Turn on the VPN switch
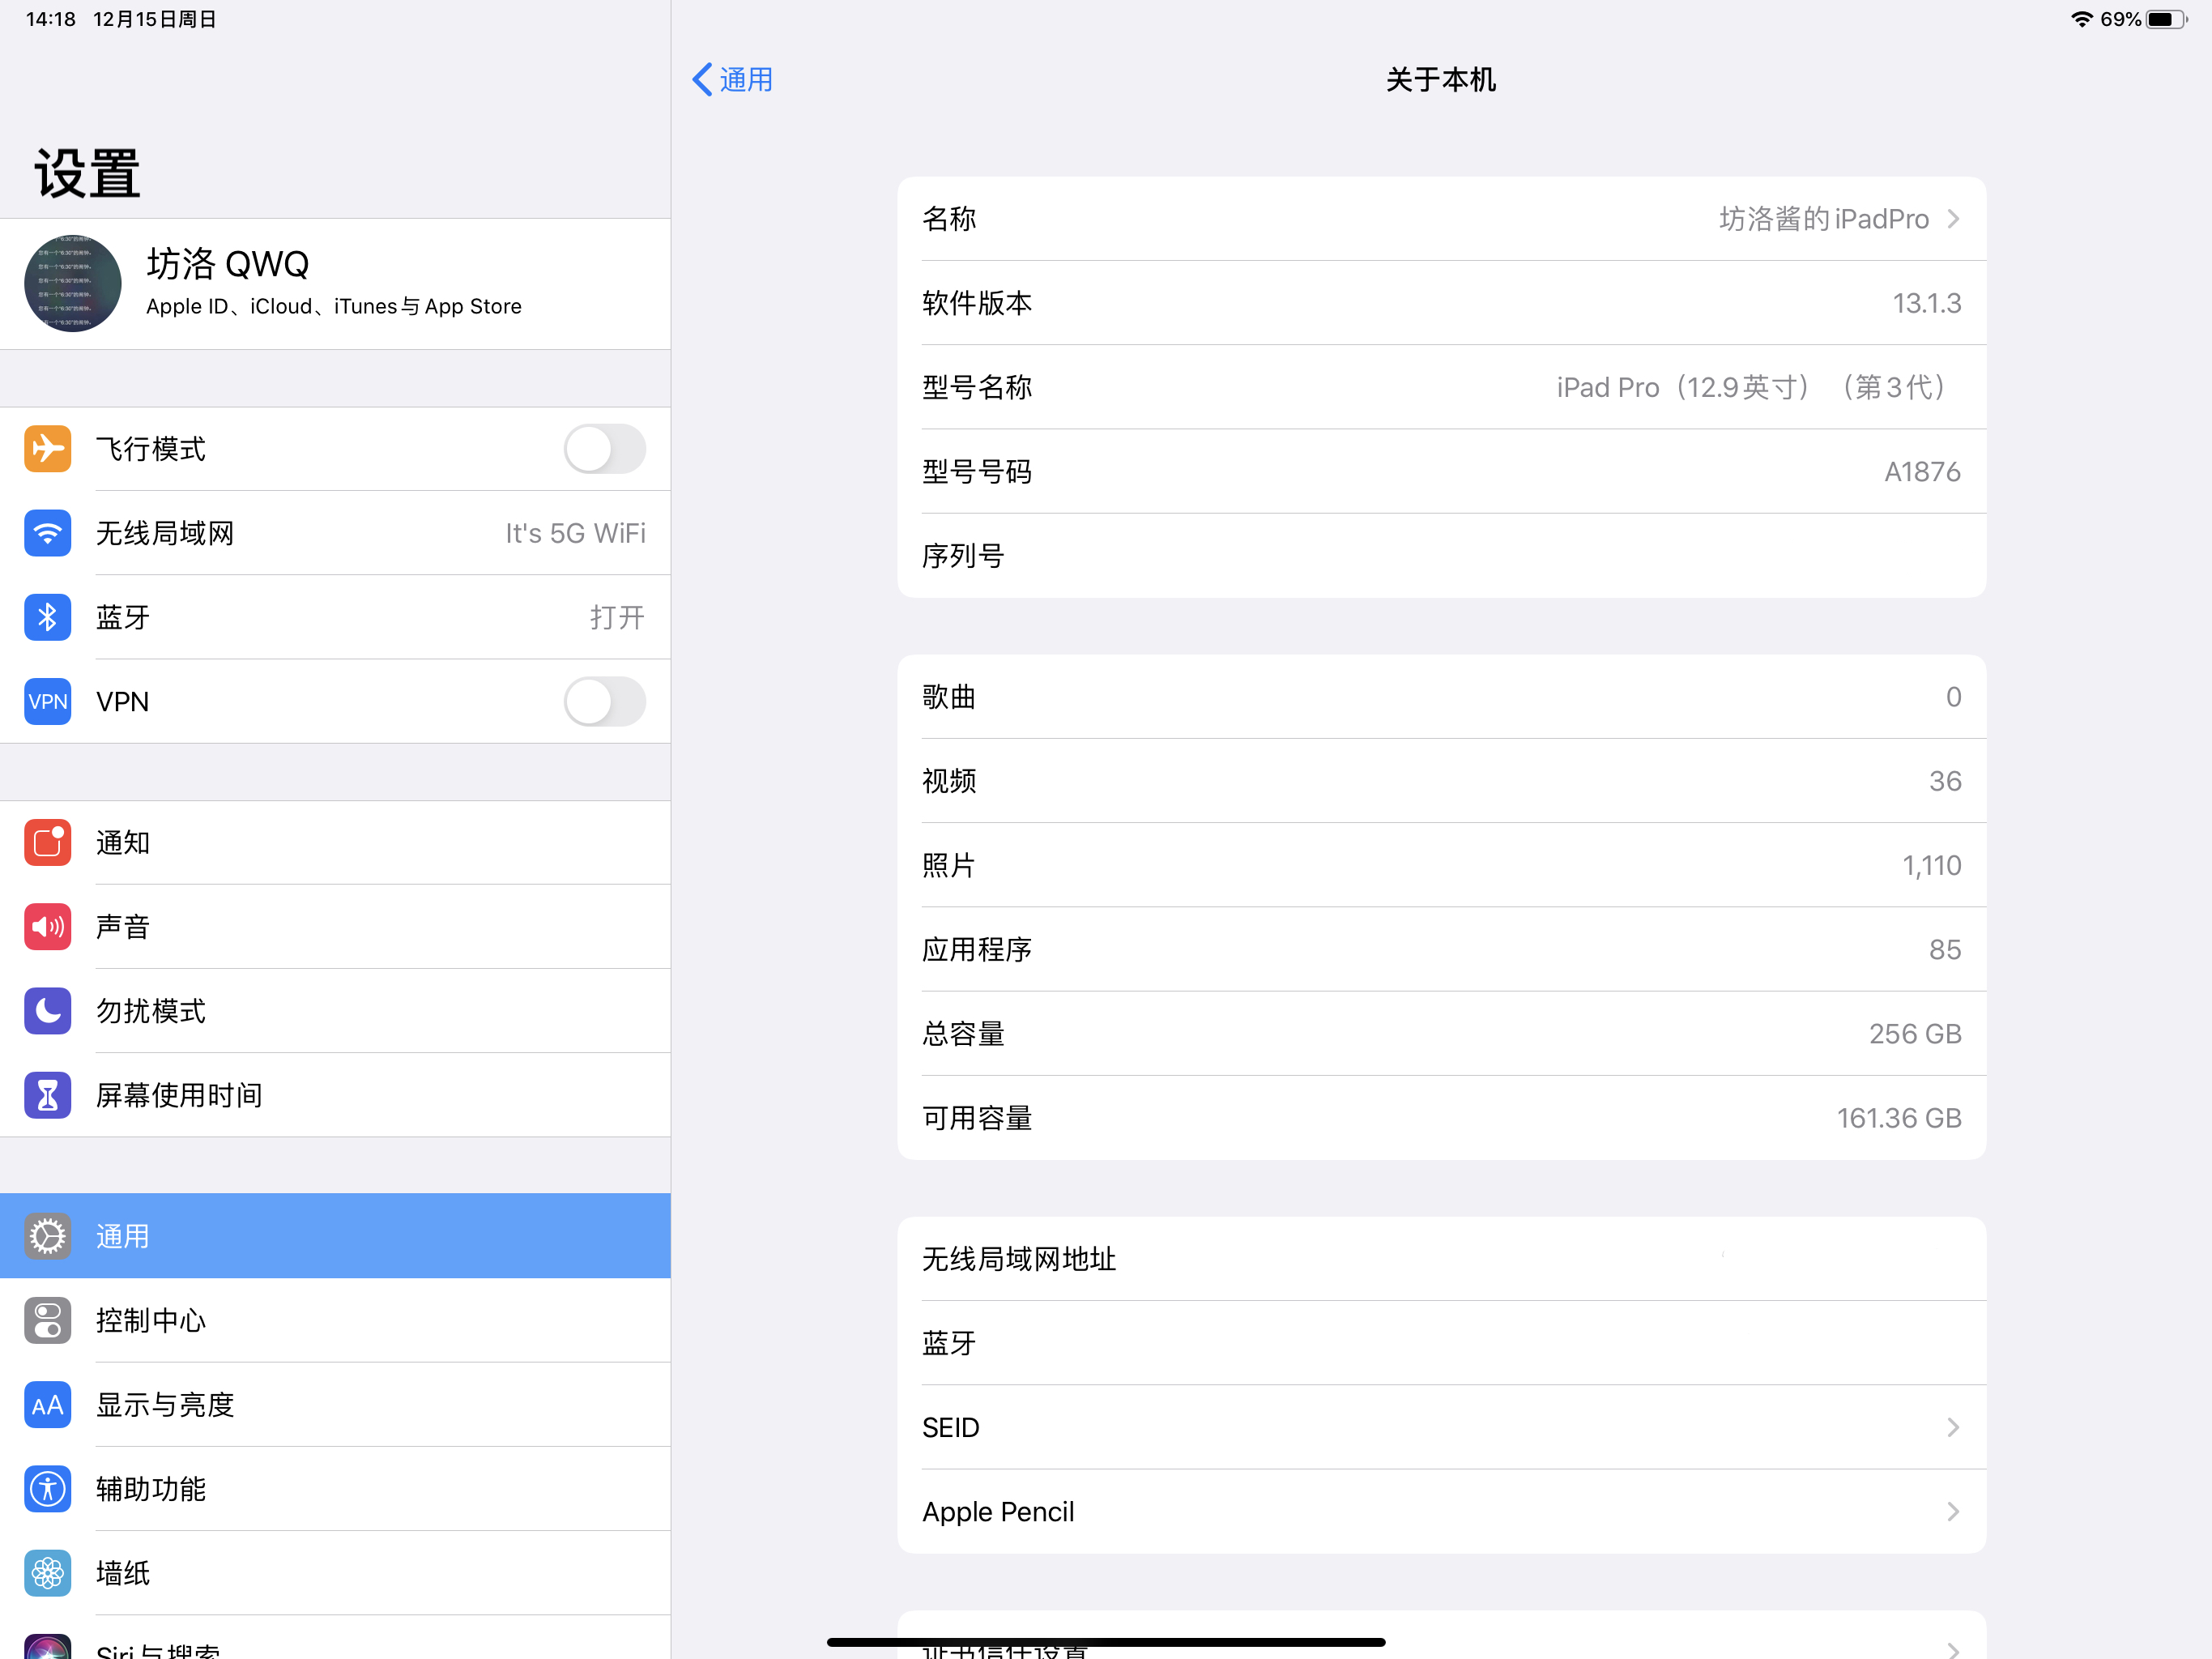The height and width of the screenshot is (1659, 2212). click(x=604, y=702)
